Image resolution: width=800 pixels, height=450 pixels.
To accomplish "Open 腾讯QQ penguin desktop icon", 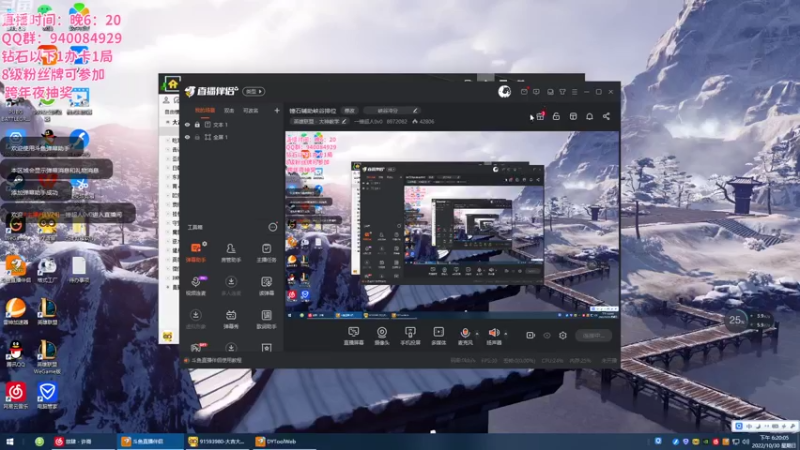I will click(x=16, y=354).
